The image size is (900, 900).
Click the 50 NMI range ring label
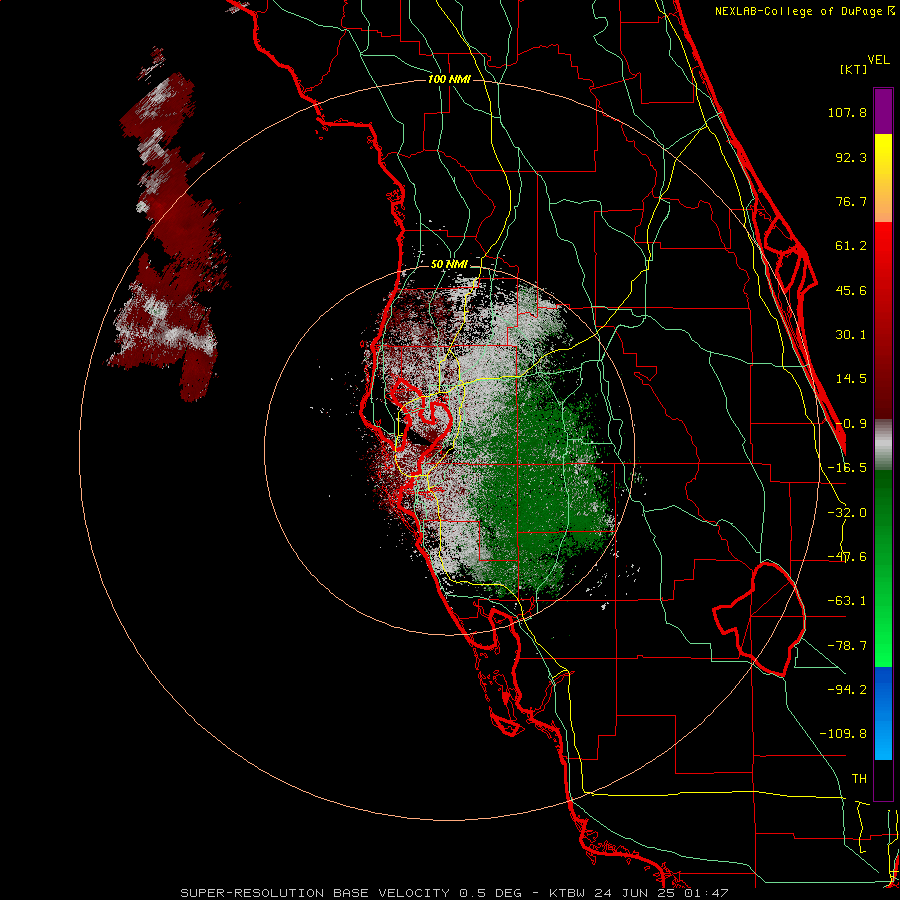(449, 265)
